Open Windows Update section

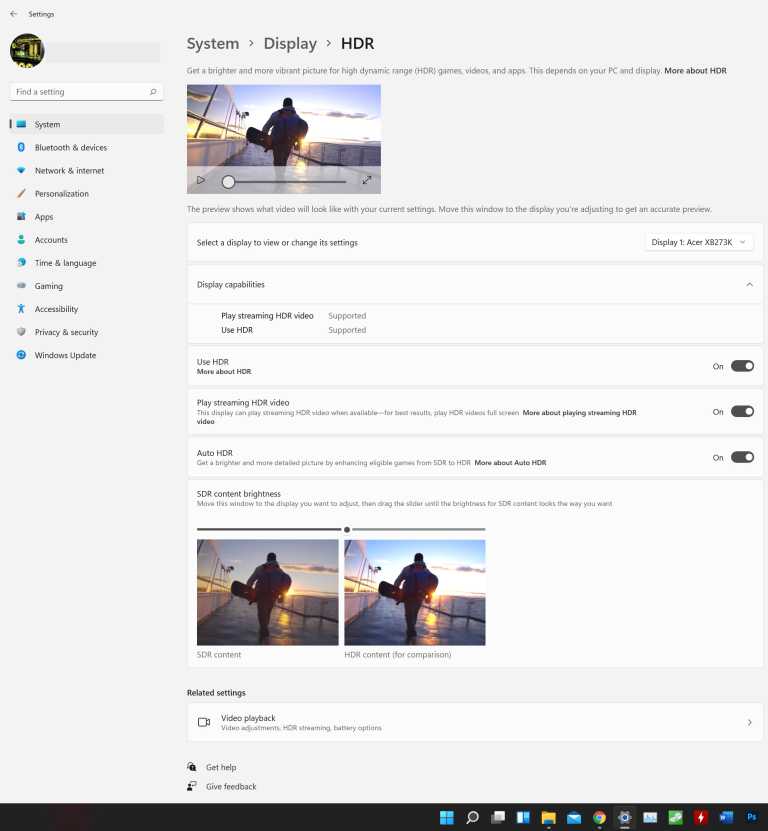click(65, 356)
